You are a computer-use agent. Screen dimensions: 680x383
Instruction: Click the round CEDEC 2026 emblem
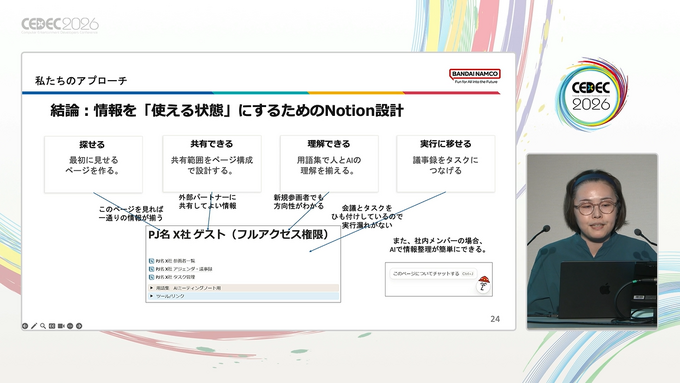pyautogui.click(x=592, y=95)
